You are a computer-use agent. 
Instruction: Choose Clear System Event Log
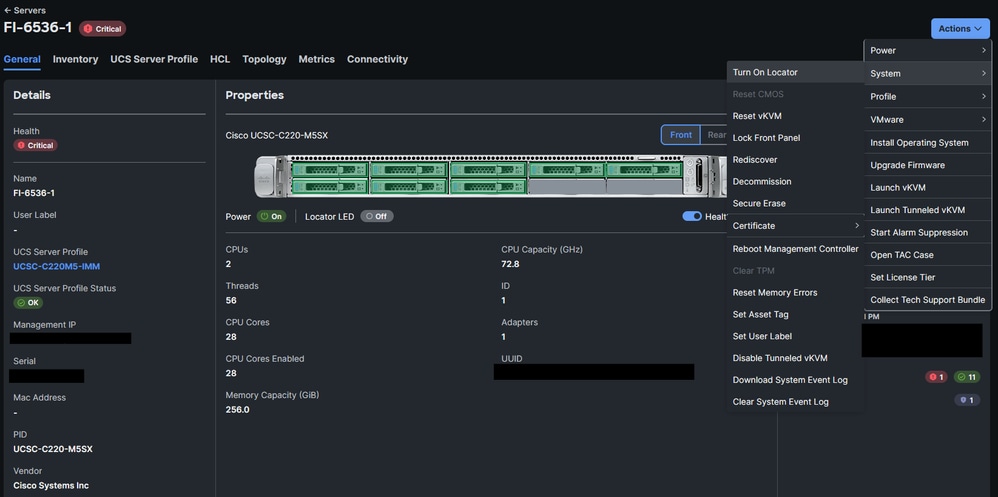[795, 402]
